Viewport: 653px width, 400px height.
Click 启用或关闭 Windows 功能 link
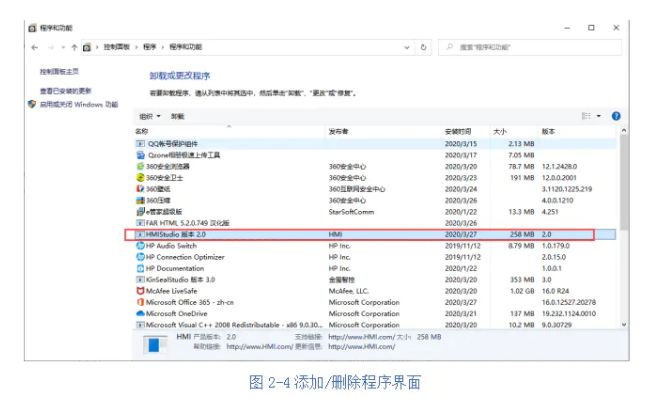coord(78,104)
